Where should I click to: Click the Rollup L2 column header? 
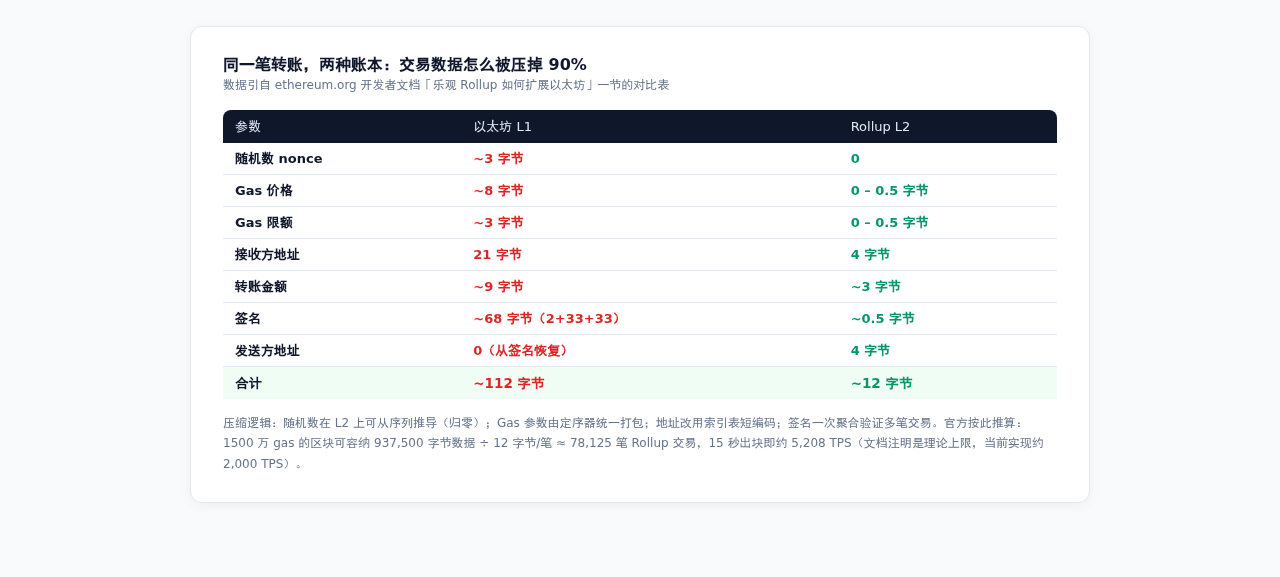[880, 127]
